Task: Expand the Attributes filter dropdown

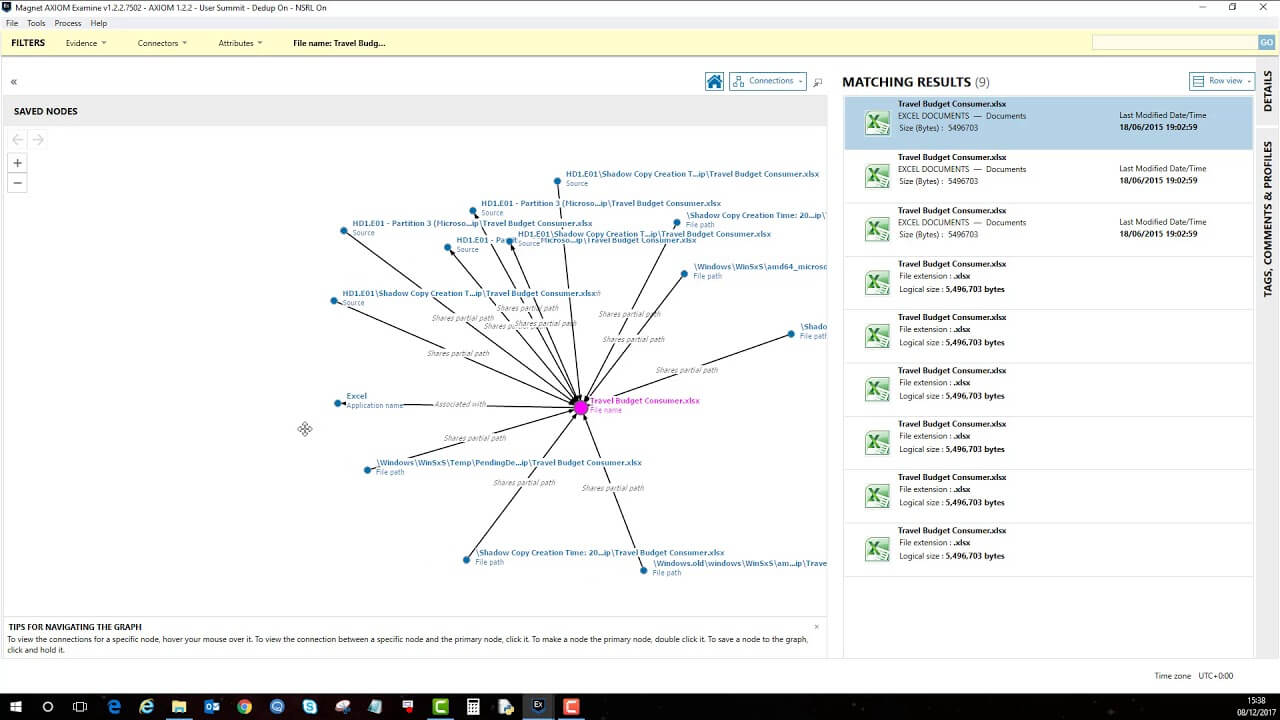Action: pos(240,43)
